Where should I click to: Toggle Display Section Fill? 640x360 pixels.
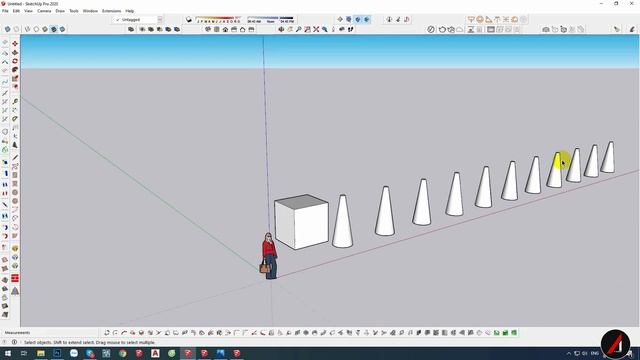pyautogui.click(x=367, y=19)
